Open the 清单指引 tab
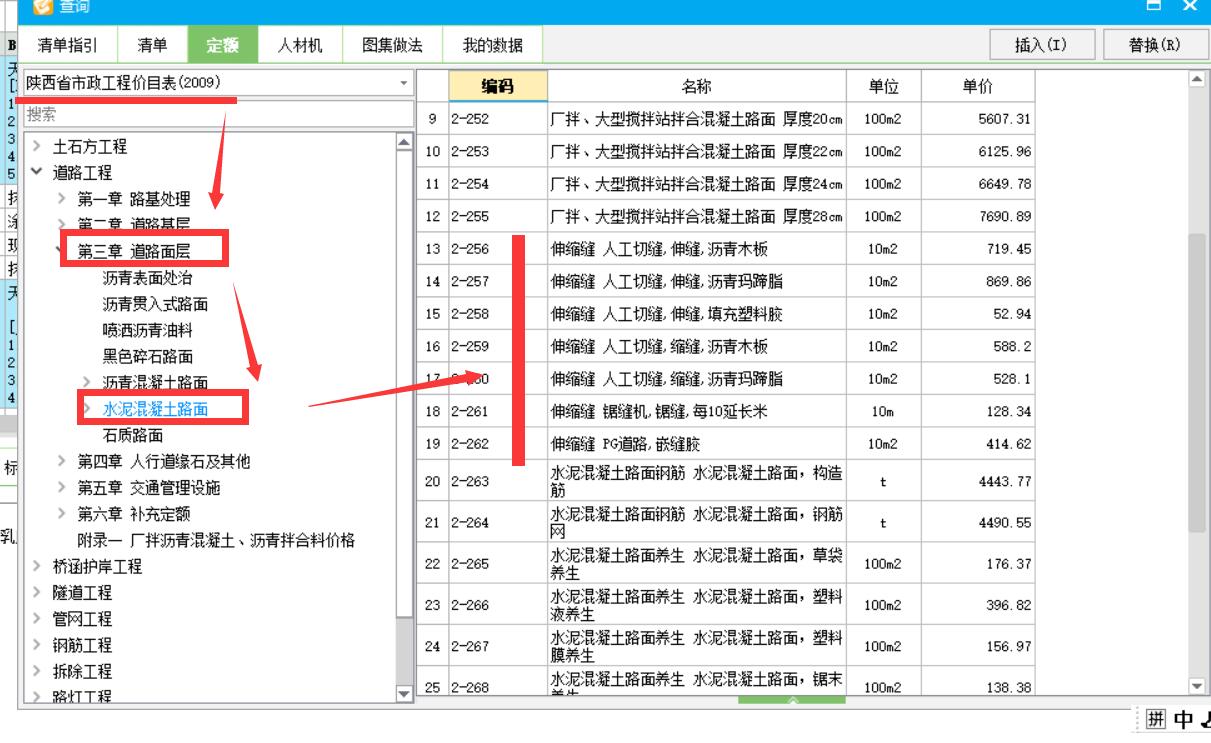This screenshot has width=1211, height=743. click(x=68, y=45)
